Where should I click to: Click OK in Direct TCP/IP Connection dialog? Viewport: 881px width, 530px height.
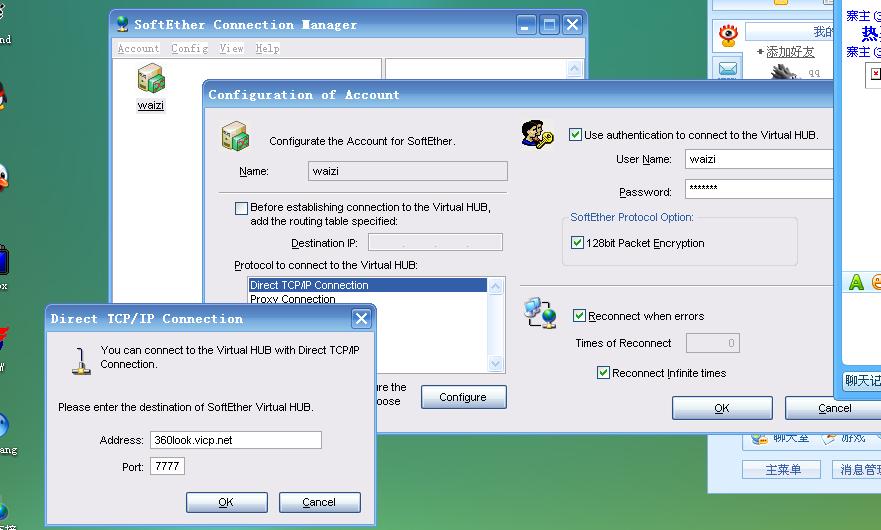(x=226, y=502)
